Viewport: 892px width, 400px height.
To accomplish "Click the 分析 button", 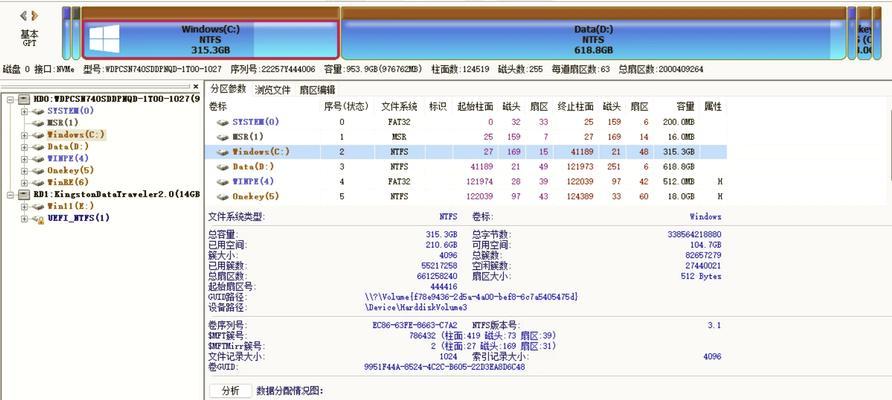I will pos(230,391).
